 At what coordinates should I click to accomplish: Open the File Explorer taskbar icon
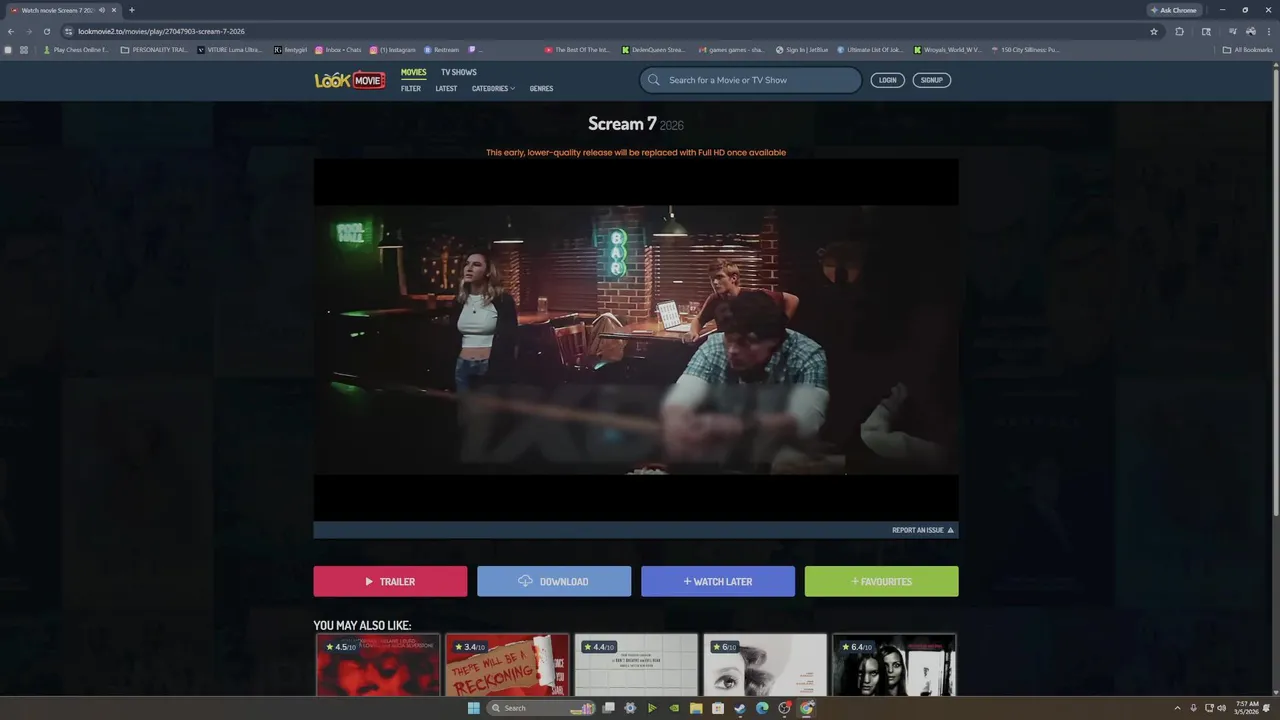(x=696, y=708)
